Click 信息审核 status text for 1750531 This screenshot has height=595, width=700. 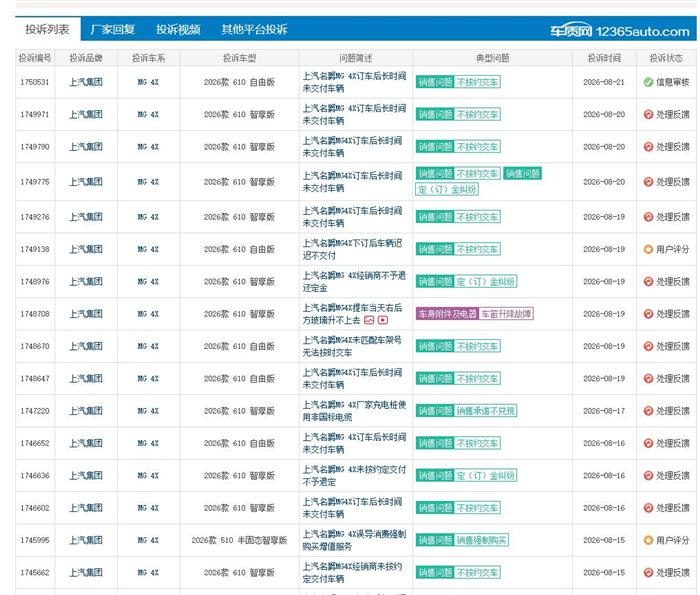[672, 82]
